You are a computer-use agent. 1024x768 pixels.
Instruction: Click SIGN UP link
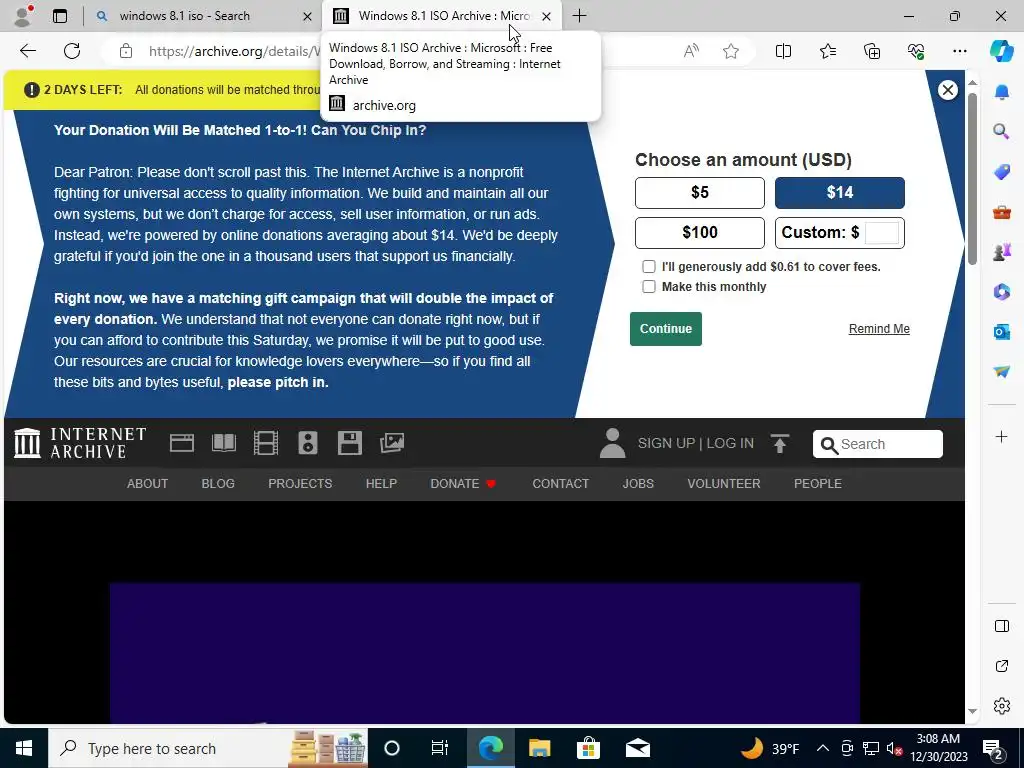(666, 443)
